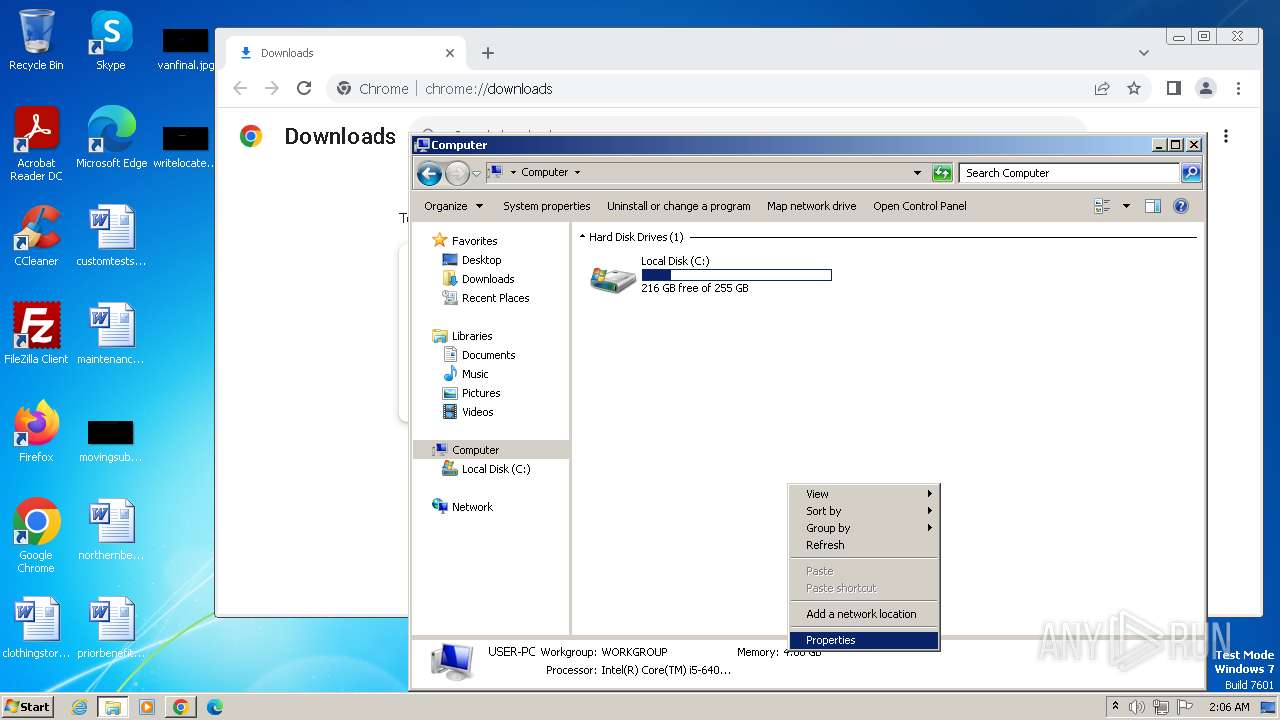Screen dimensions: 1280x720
Task: Click the volume speaker tray icon
Action: 1137,707
